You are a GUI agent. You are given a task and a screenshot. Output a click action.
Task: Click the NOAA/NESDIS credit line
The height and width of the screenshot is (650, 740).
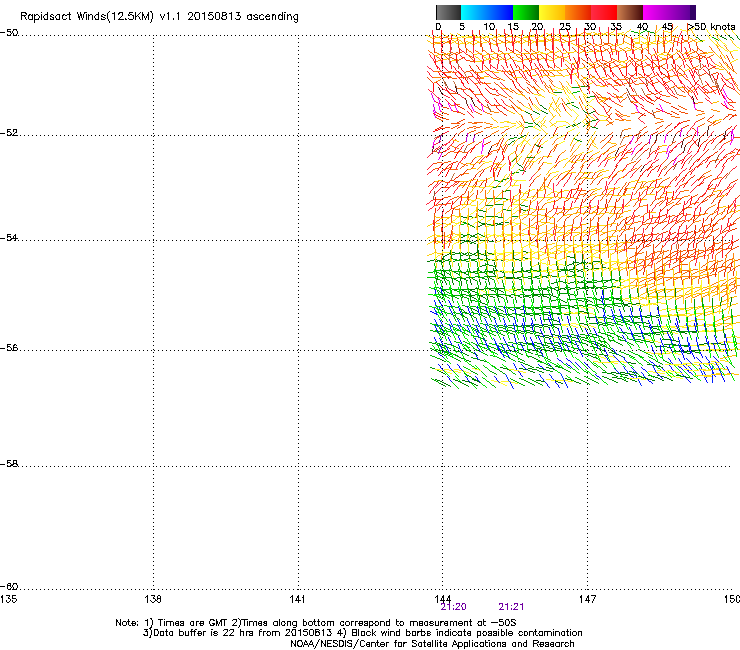click(x=432, y=644)
